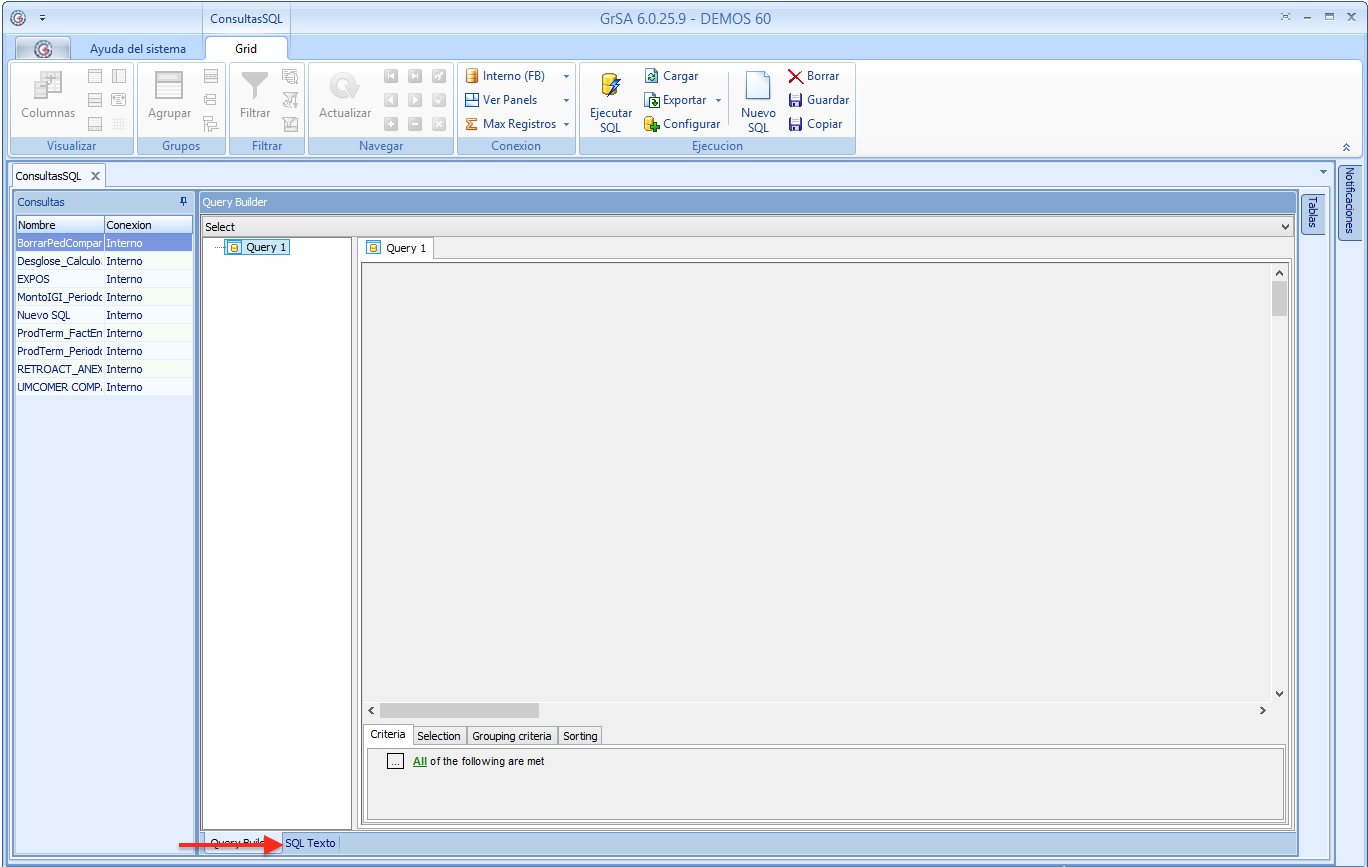Click the Columnas button

click(48, 96)
